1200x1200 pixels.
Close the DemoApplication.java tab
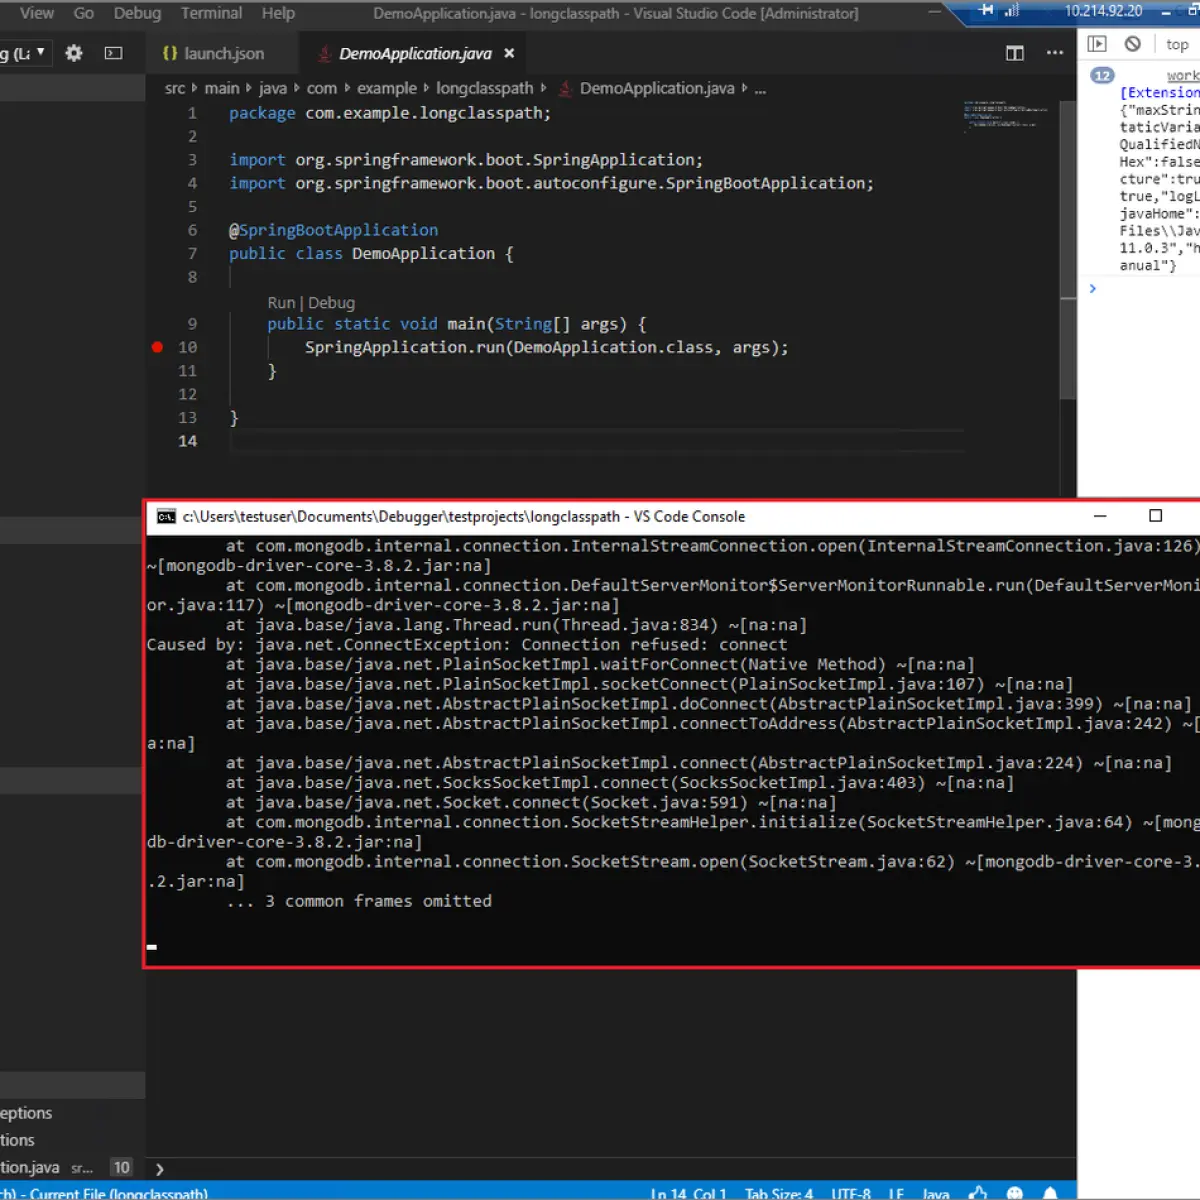coord(509,53)
